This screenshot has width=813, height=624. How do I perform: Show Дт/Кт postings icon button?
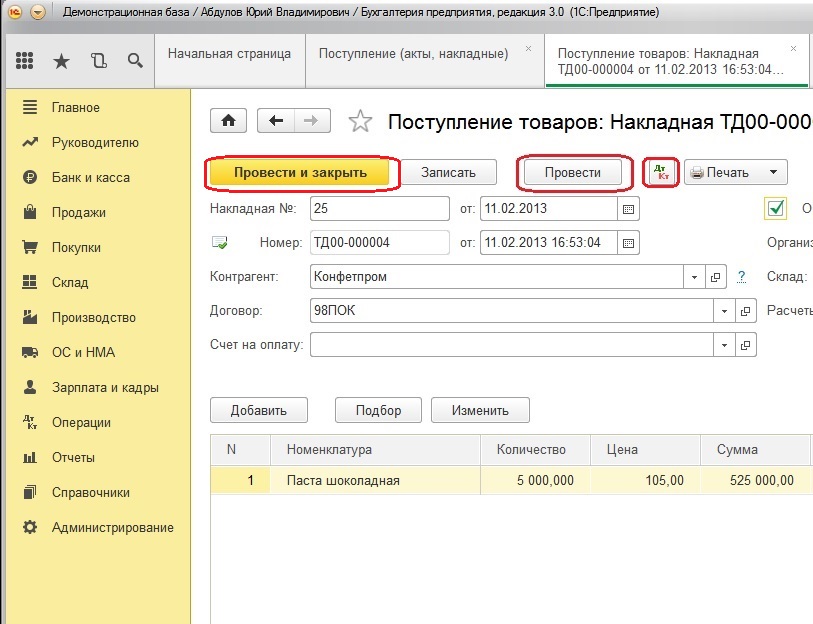click(661, 172)
